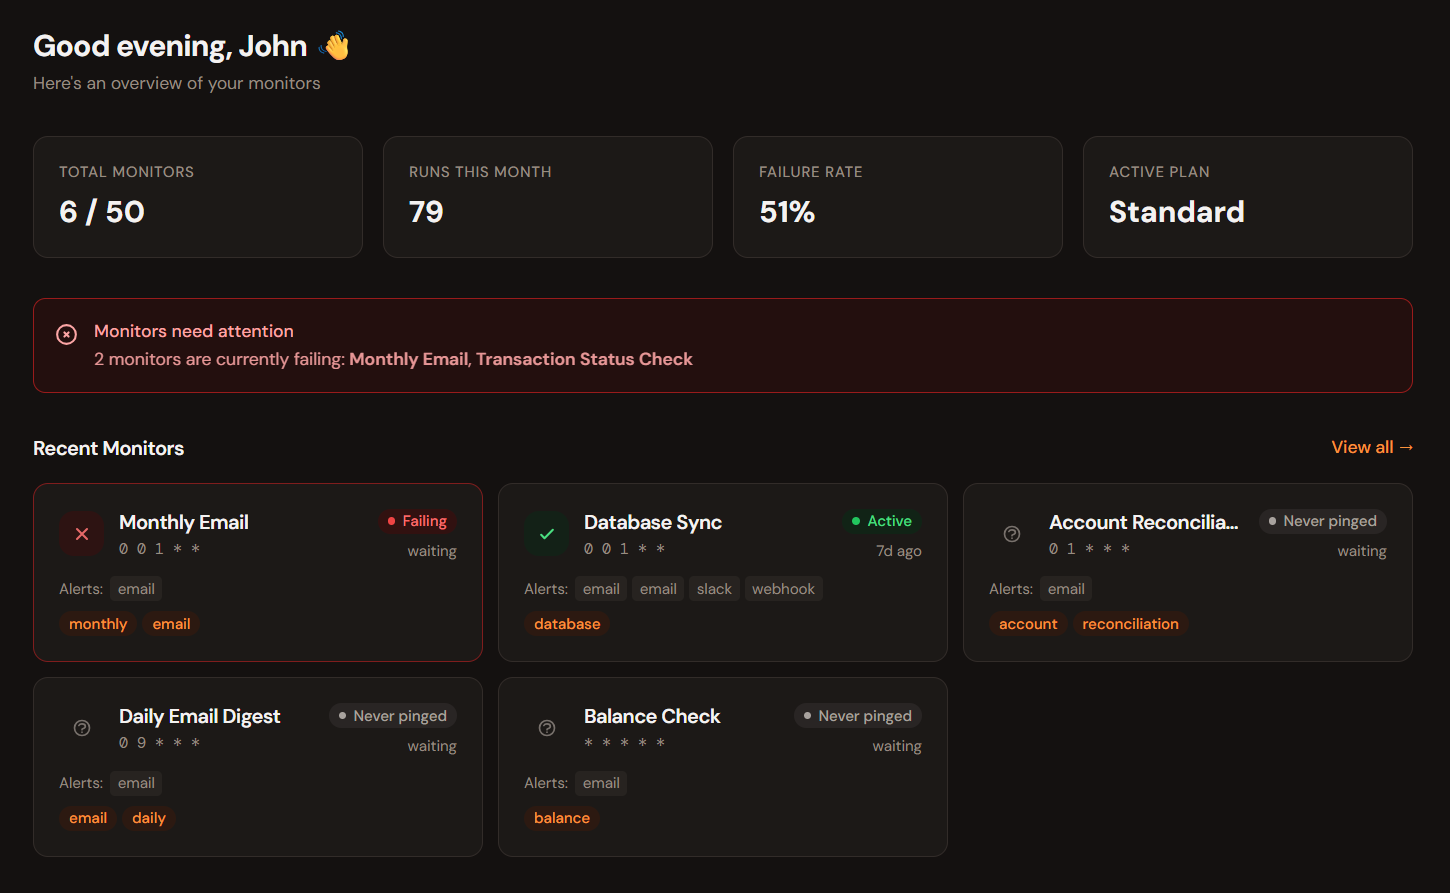
Task: Select the webhook alert chip on Database Sync
Action: 783,588
